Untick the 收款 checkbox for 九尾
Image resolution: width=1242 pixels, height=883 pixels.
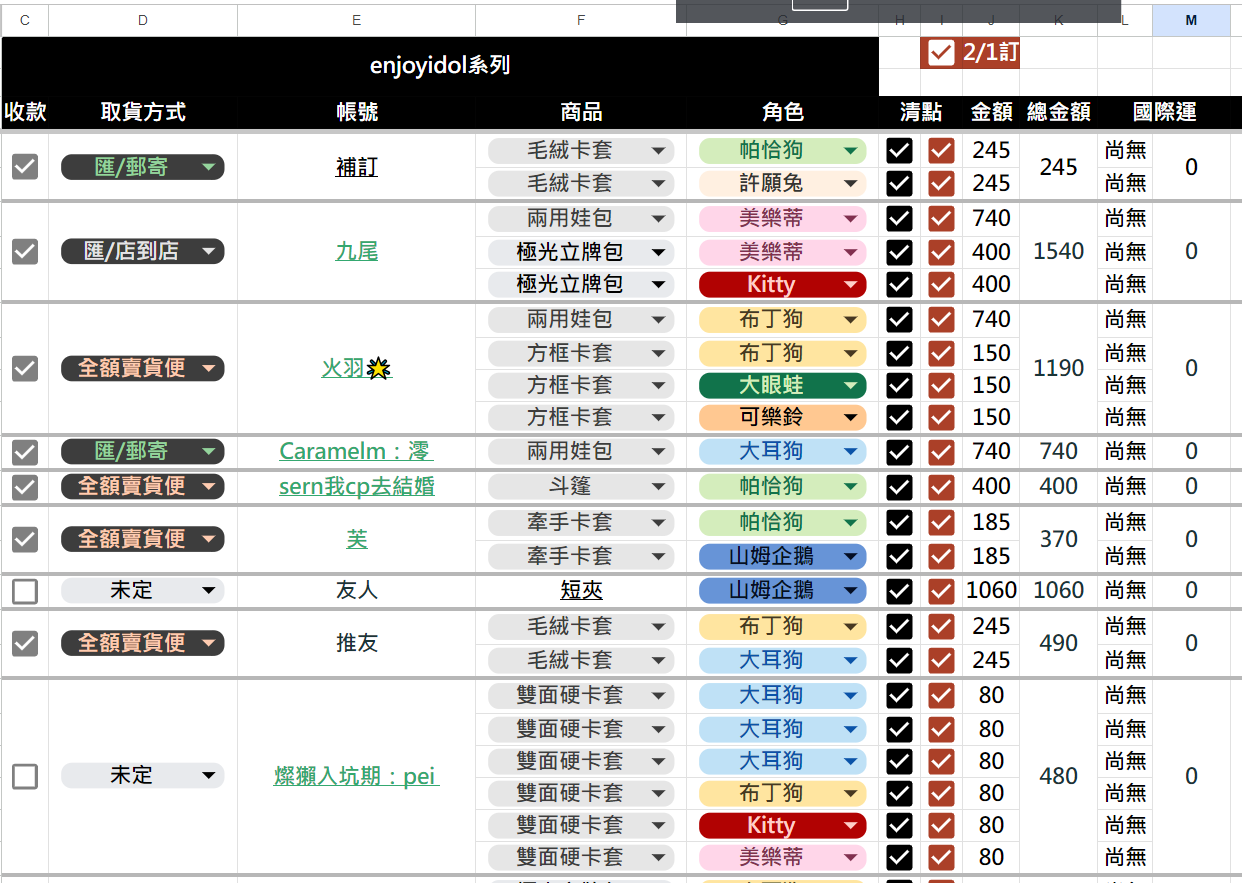coord(25,252)
